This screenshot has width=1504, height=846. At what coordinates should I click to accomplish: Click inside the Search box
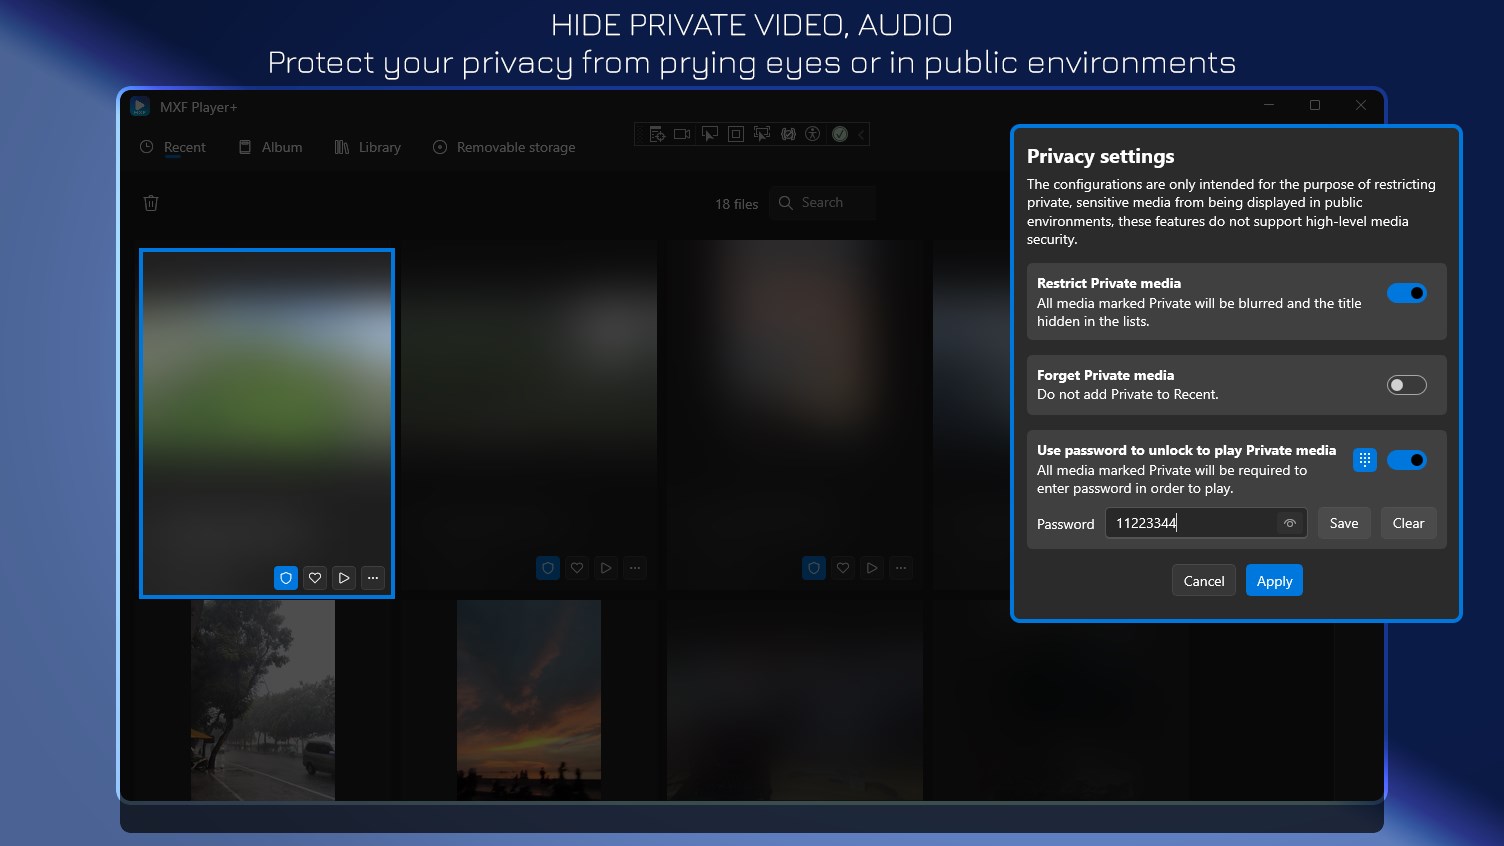(823, 202)
